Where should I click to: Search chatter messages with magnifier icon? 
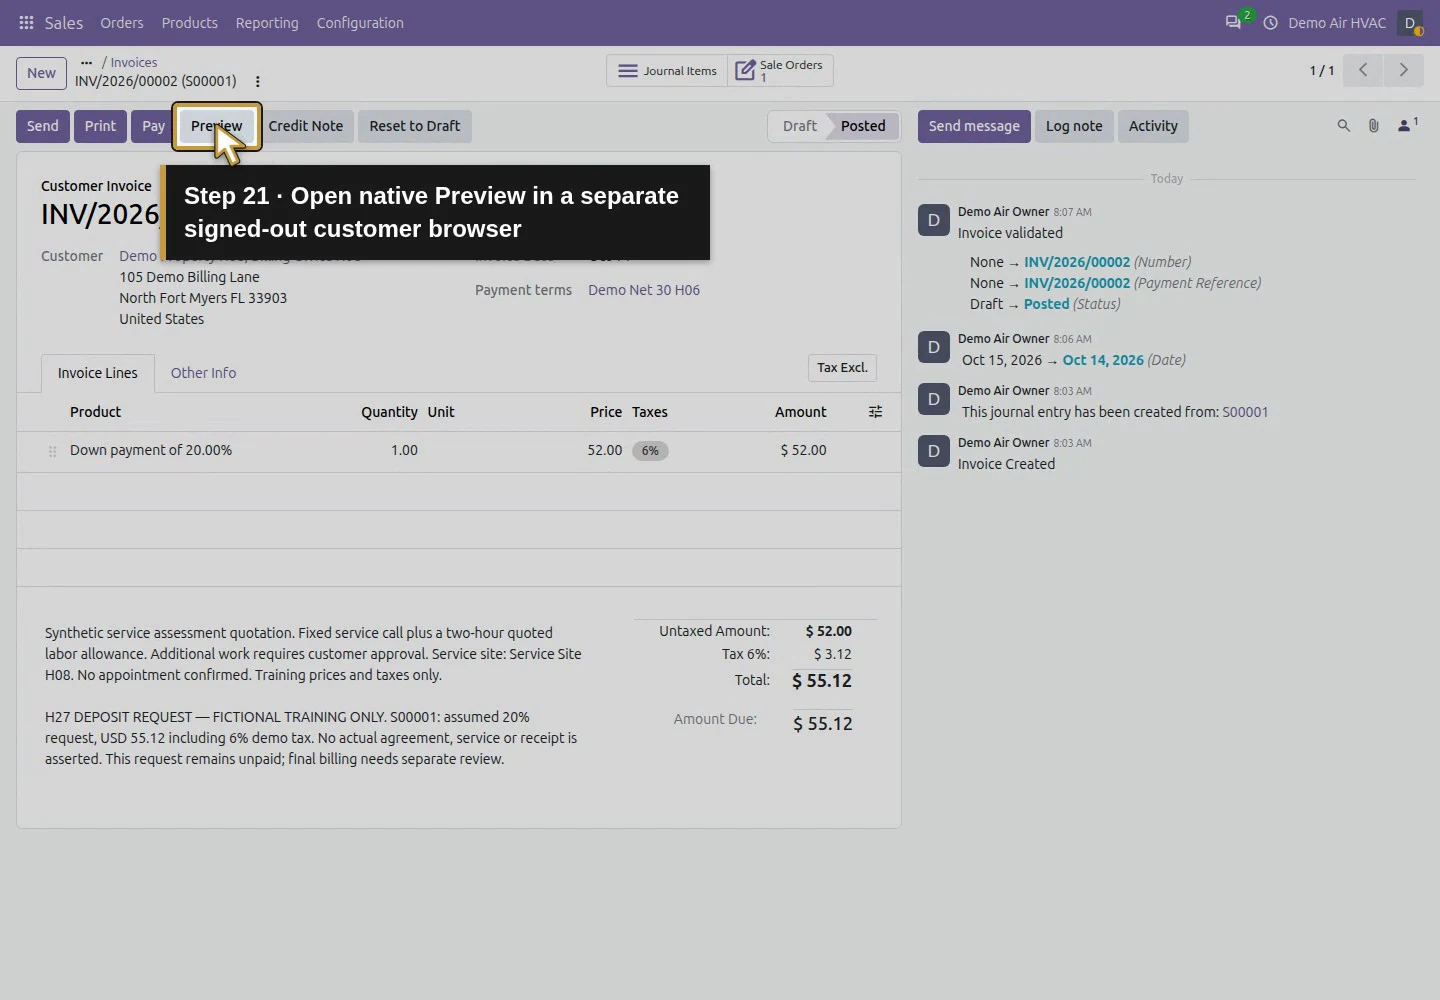(x=1343, y=126)
